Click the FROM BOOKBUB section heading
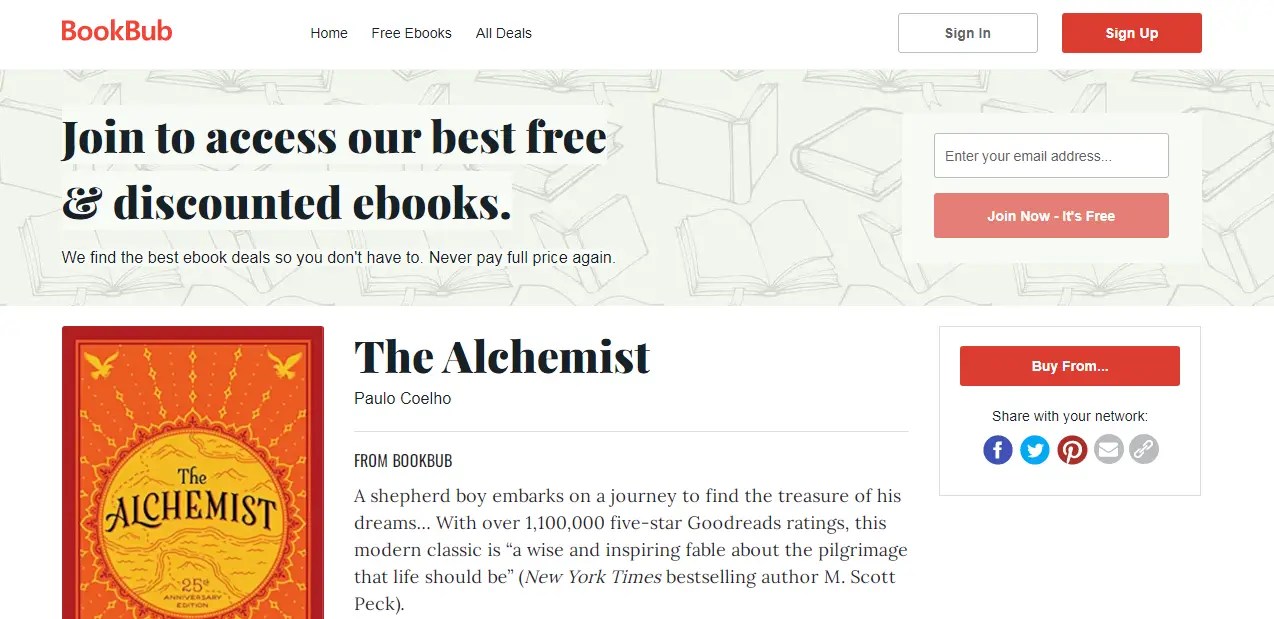This screenshot has height=619, width=1274. pyautogui.click(x=403, y=460)
